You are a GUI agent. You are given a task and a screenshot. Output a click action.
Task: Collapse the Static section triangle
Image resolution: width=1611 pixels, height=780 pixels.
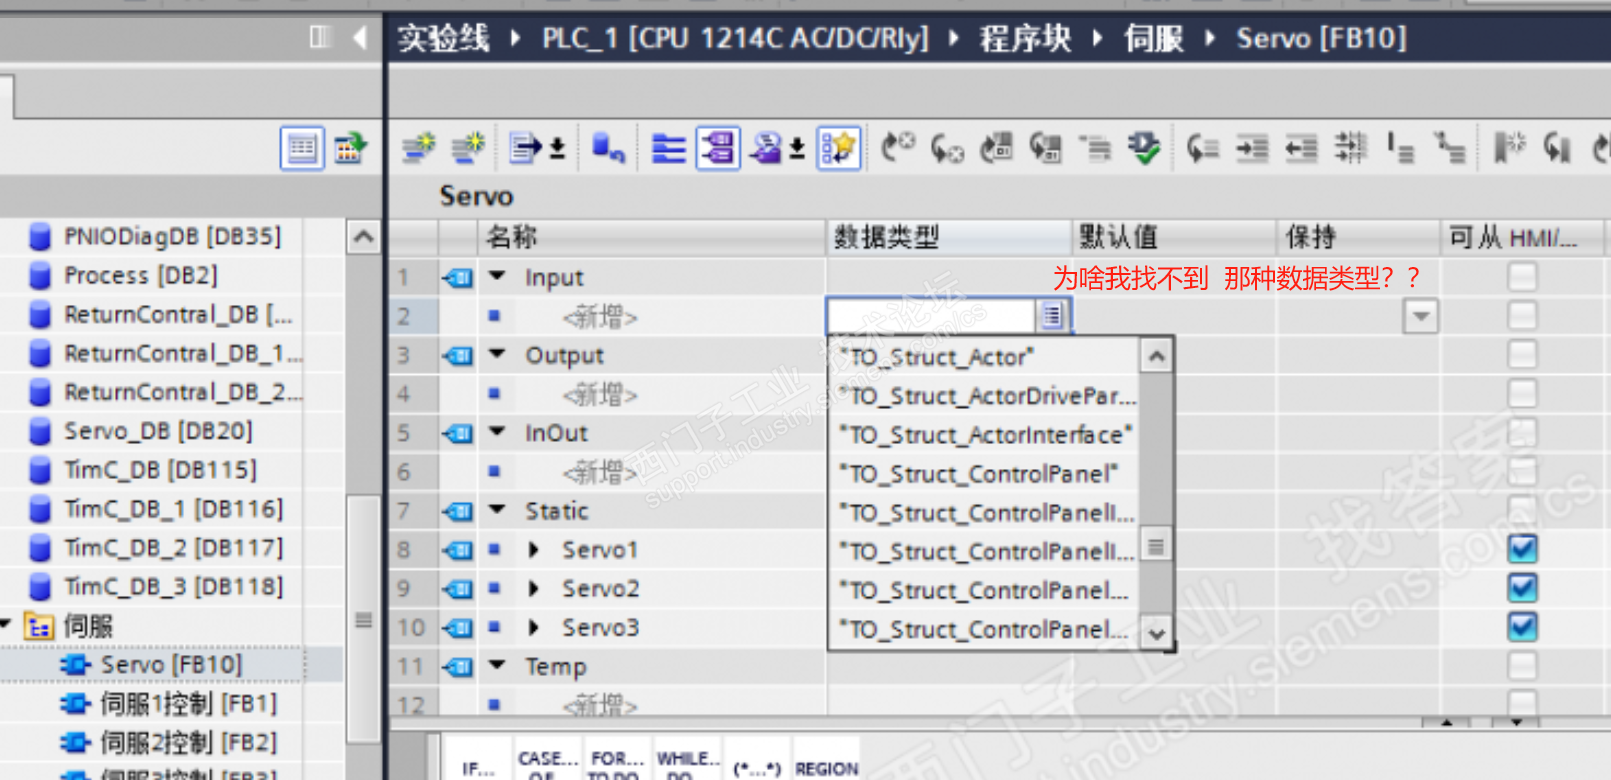(x=497, y=510)
